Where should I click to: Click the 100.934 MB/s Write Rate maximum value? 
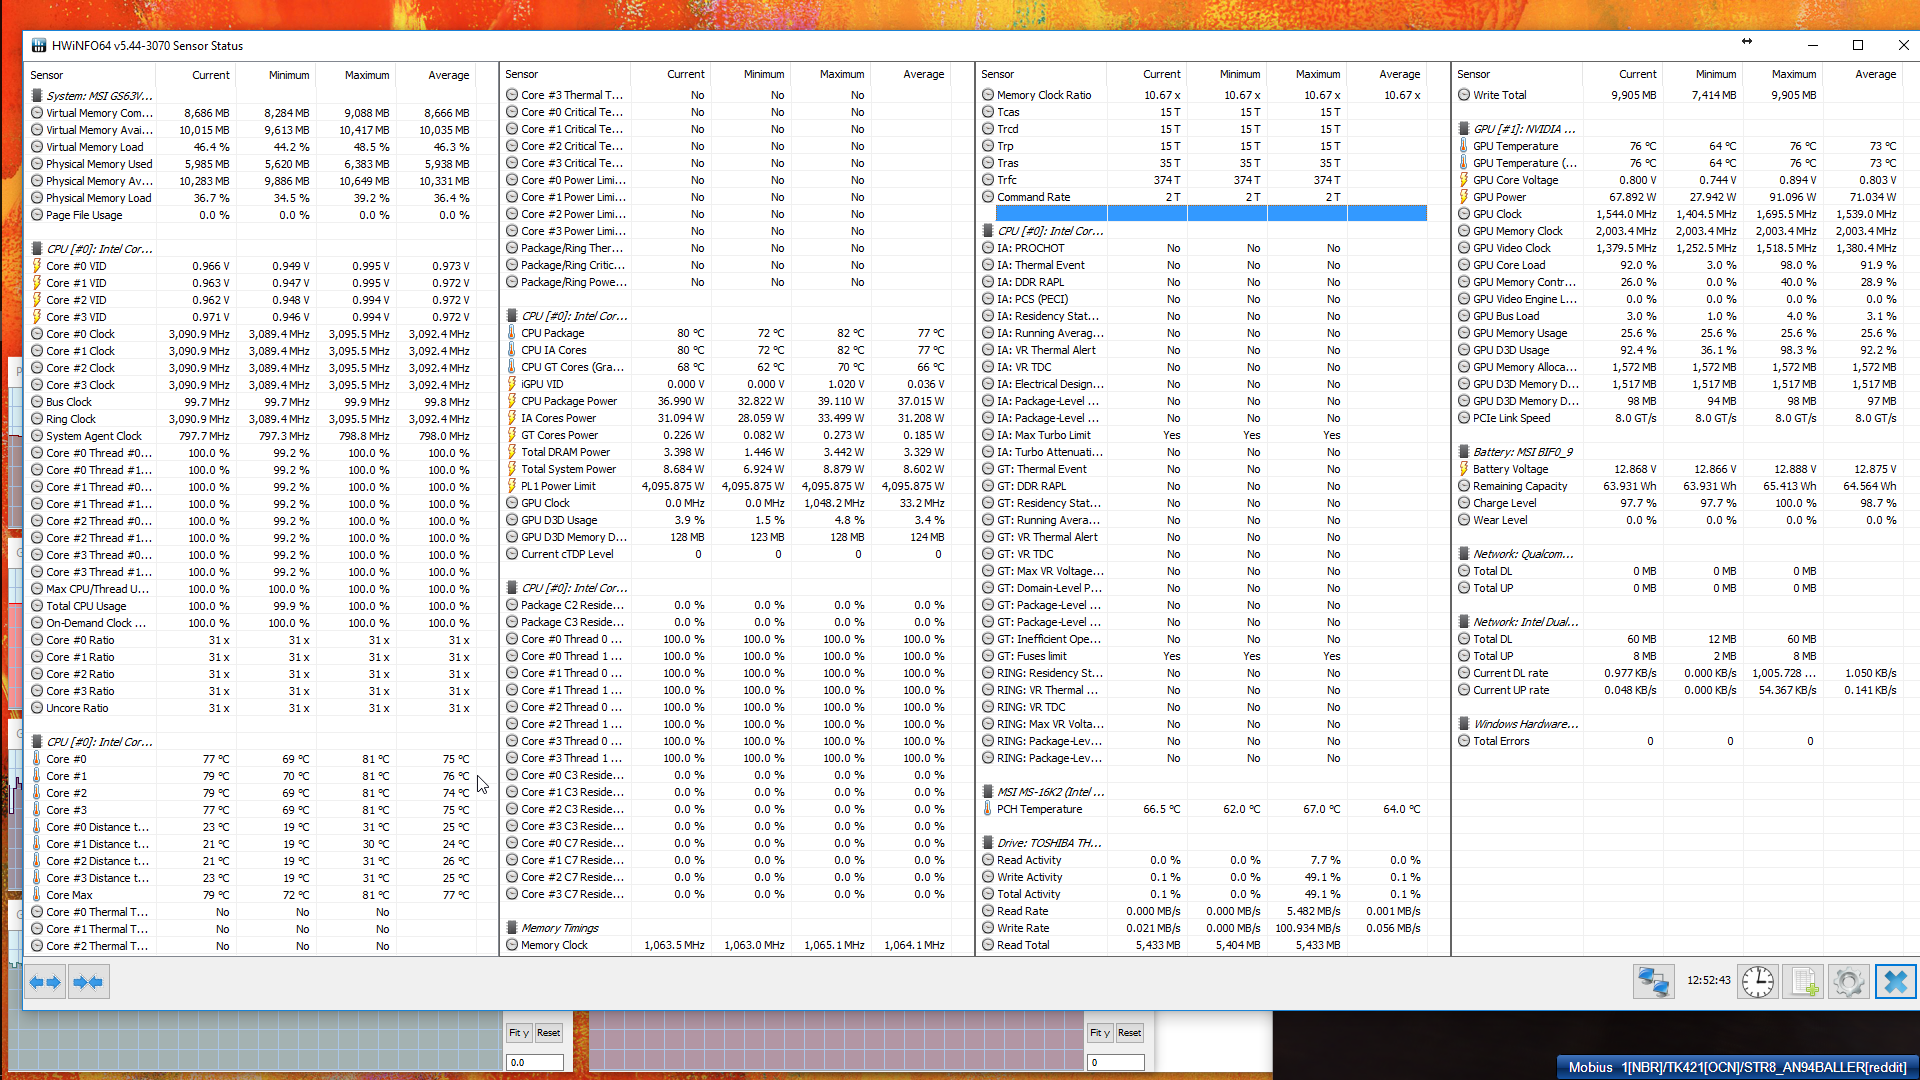pos(1307,928)
